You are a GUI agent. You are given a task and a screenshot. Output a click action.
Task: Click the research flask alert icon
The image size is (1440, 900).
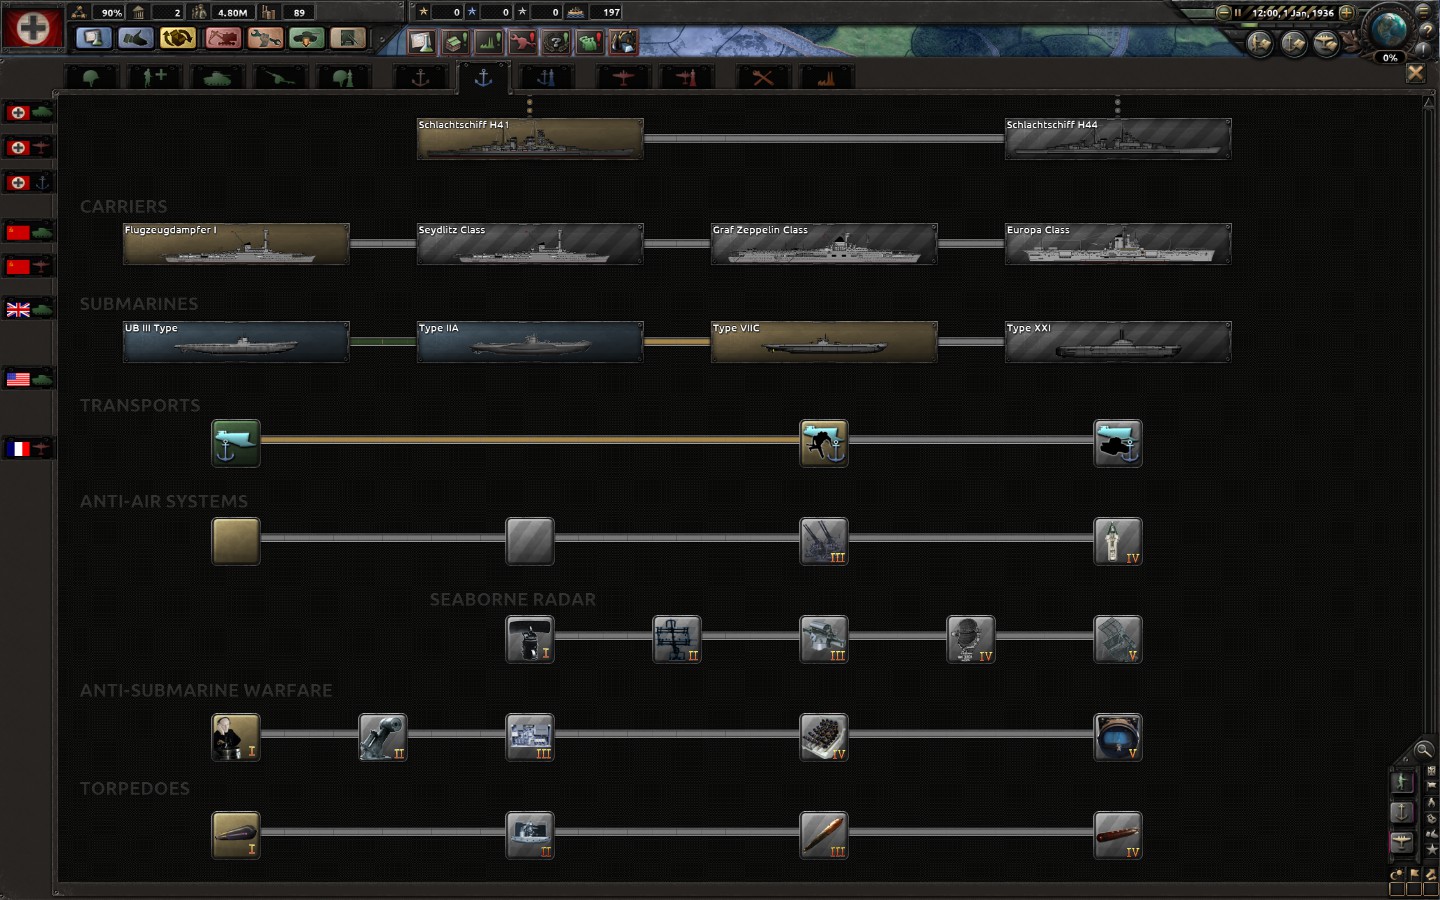tap(421, 41)
